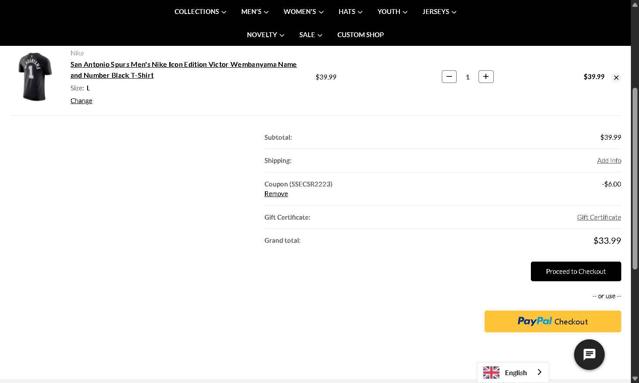Screen dimensions: 639x383
Task: Click the Coupon (SSECSR2223) label
Action: (298, 184)
